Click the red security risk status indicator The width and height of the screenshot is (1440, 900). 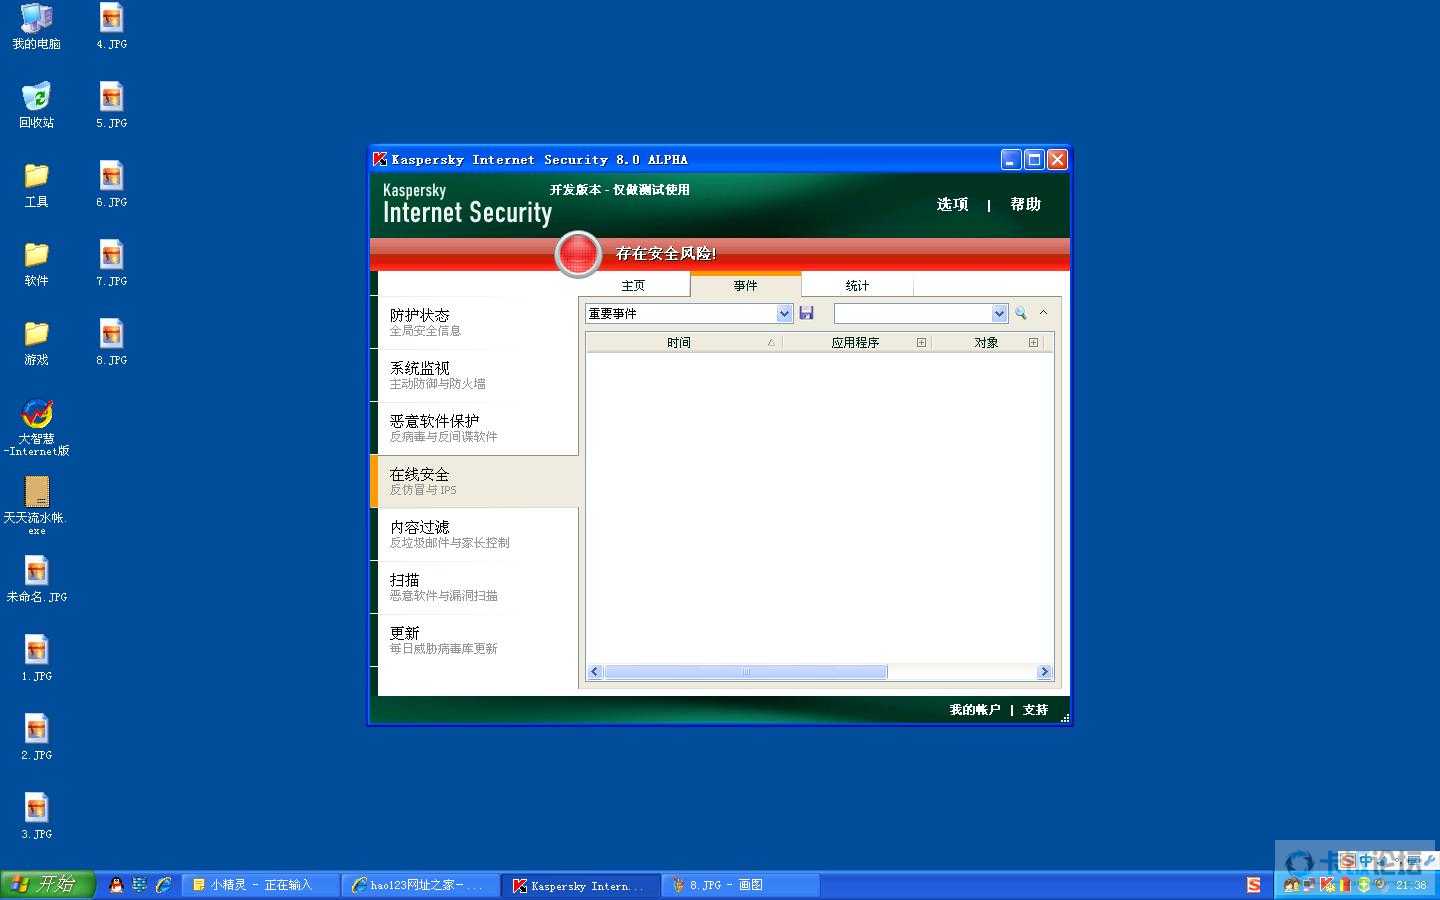click(578, 254)
